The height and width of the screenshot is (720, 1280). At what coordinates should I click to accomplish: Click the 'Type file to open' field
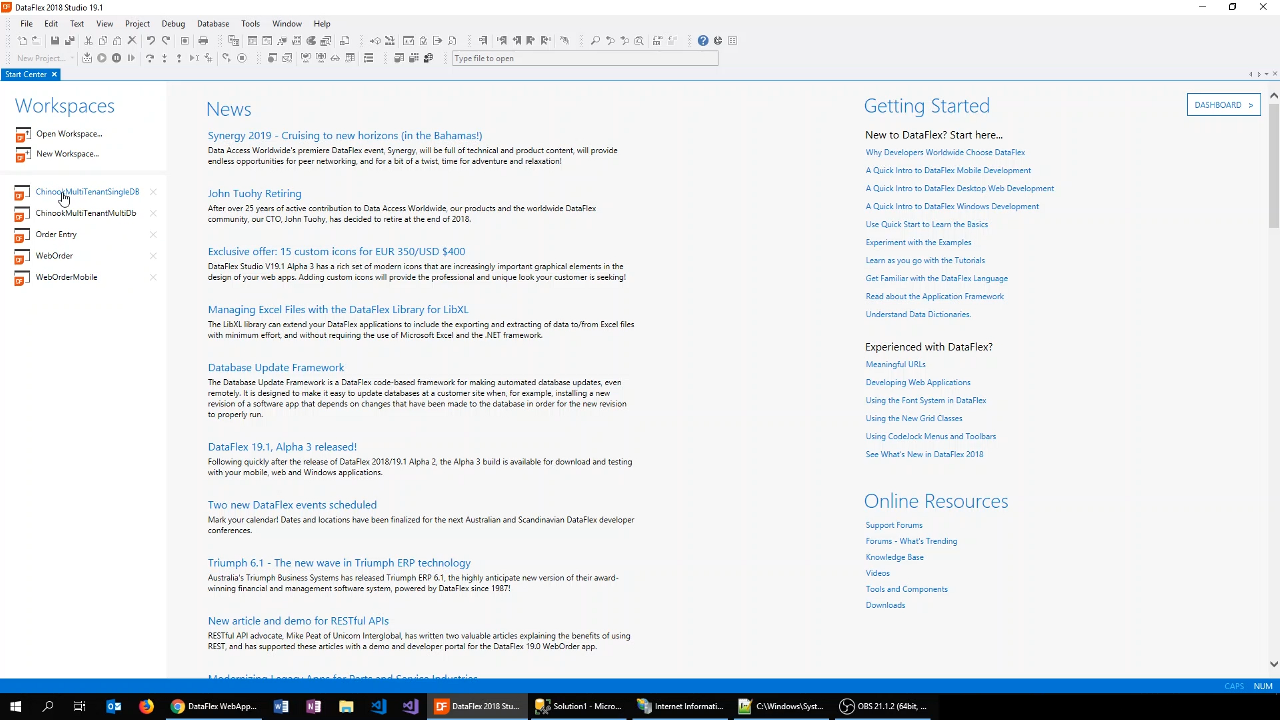584,58
